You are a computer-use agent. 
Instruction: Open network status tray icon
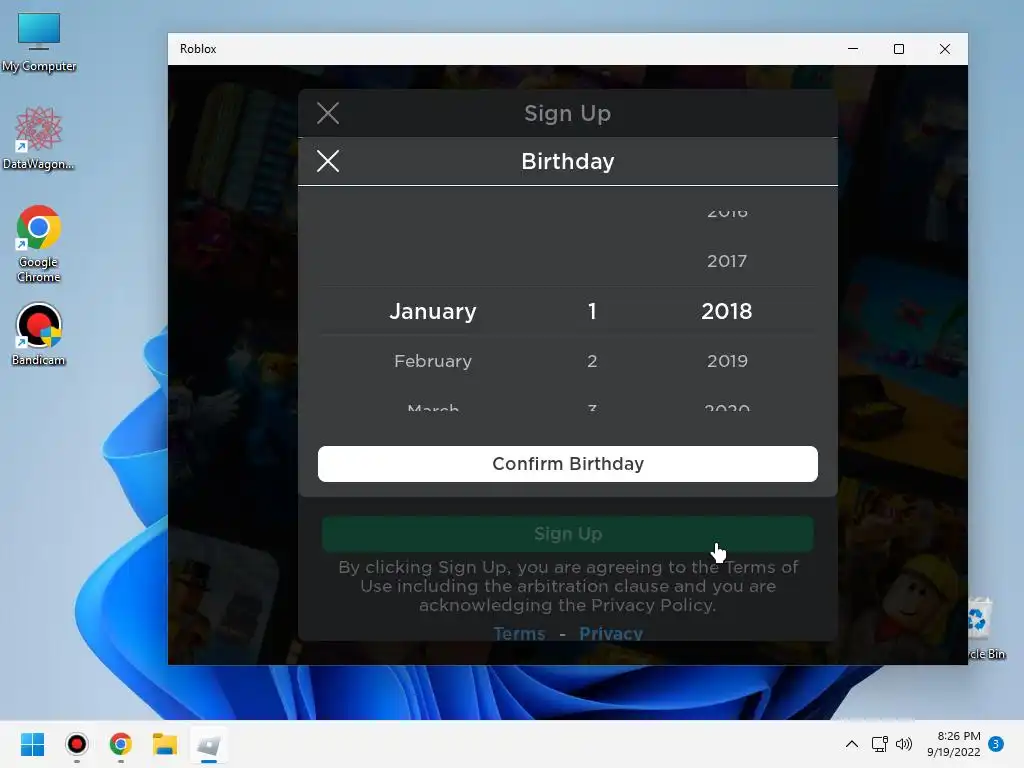[880, 744]
